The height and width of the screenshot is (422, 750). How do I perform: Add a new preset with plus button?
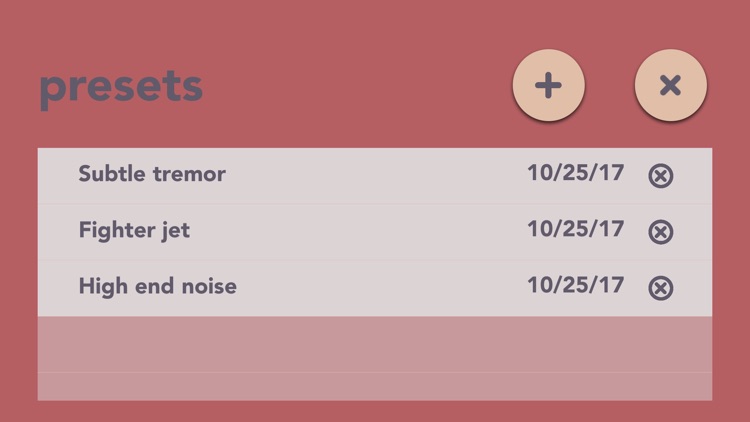click(x=548, y=85)
